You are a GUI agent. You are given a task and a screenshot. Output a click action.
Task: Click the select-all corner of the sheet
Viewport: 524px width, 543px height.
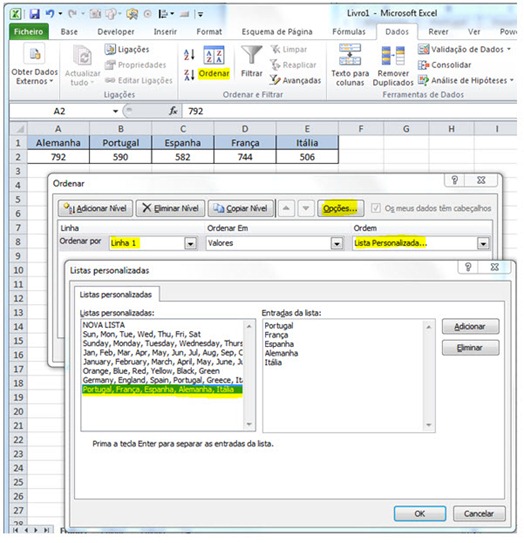[x=19, y=129]
